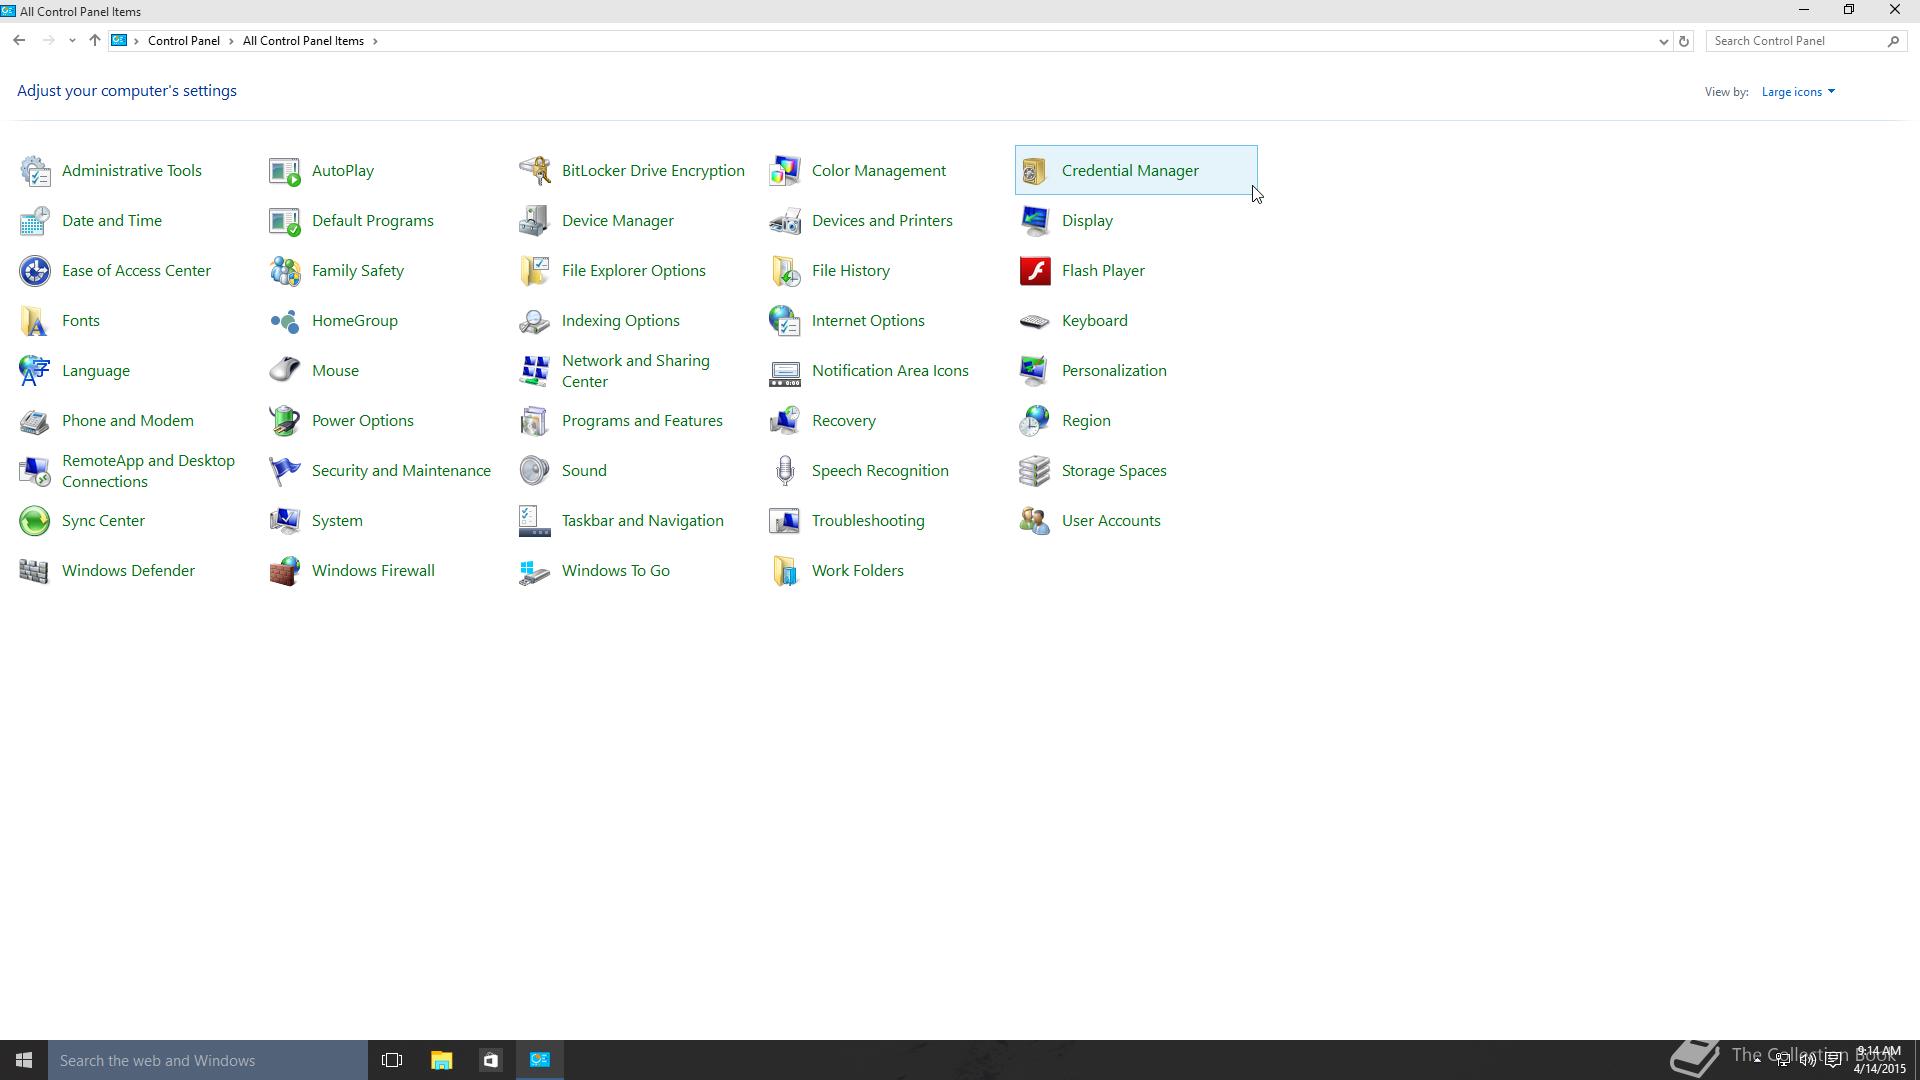Open File Explorer from the taskbar

click(441, 1060)
